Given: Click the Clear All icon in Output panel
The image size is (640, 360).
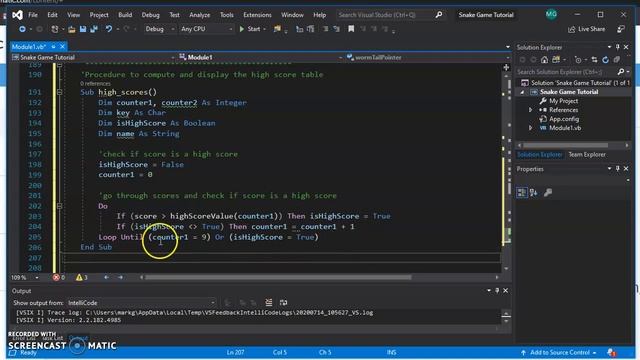Looking at the screenshot, I should tap(269, 302).
